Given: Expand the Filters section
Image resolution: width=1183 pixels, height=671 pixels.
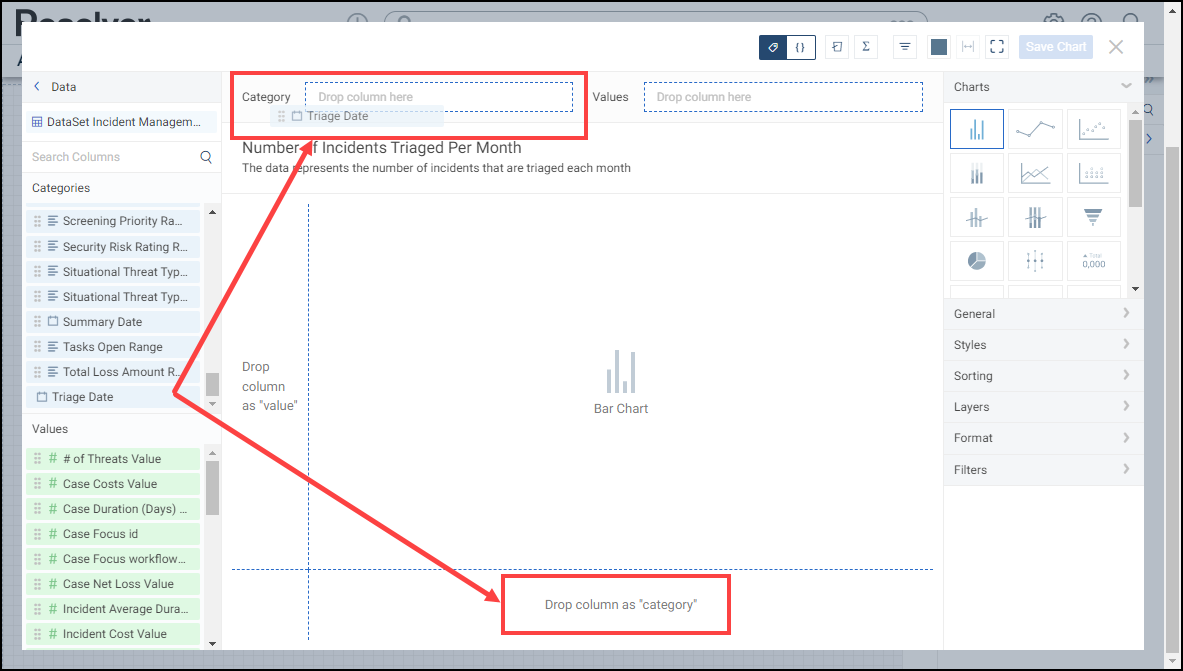Looking at the screenshot, I should [x=1043, y=469].
